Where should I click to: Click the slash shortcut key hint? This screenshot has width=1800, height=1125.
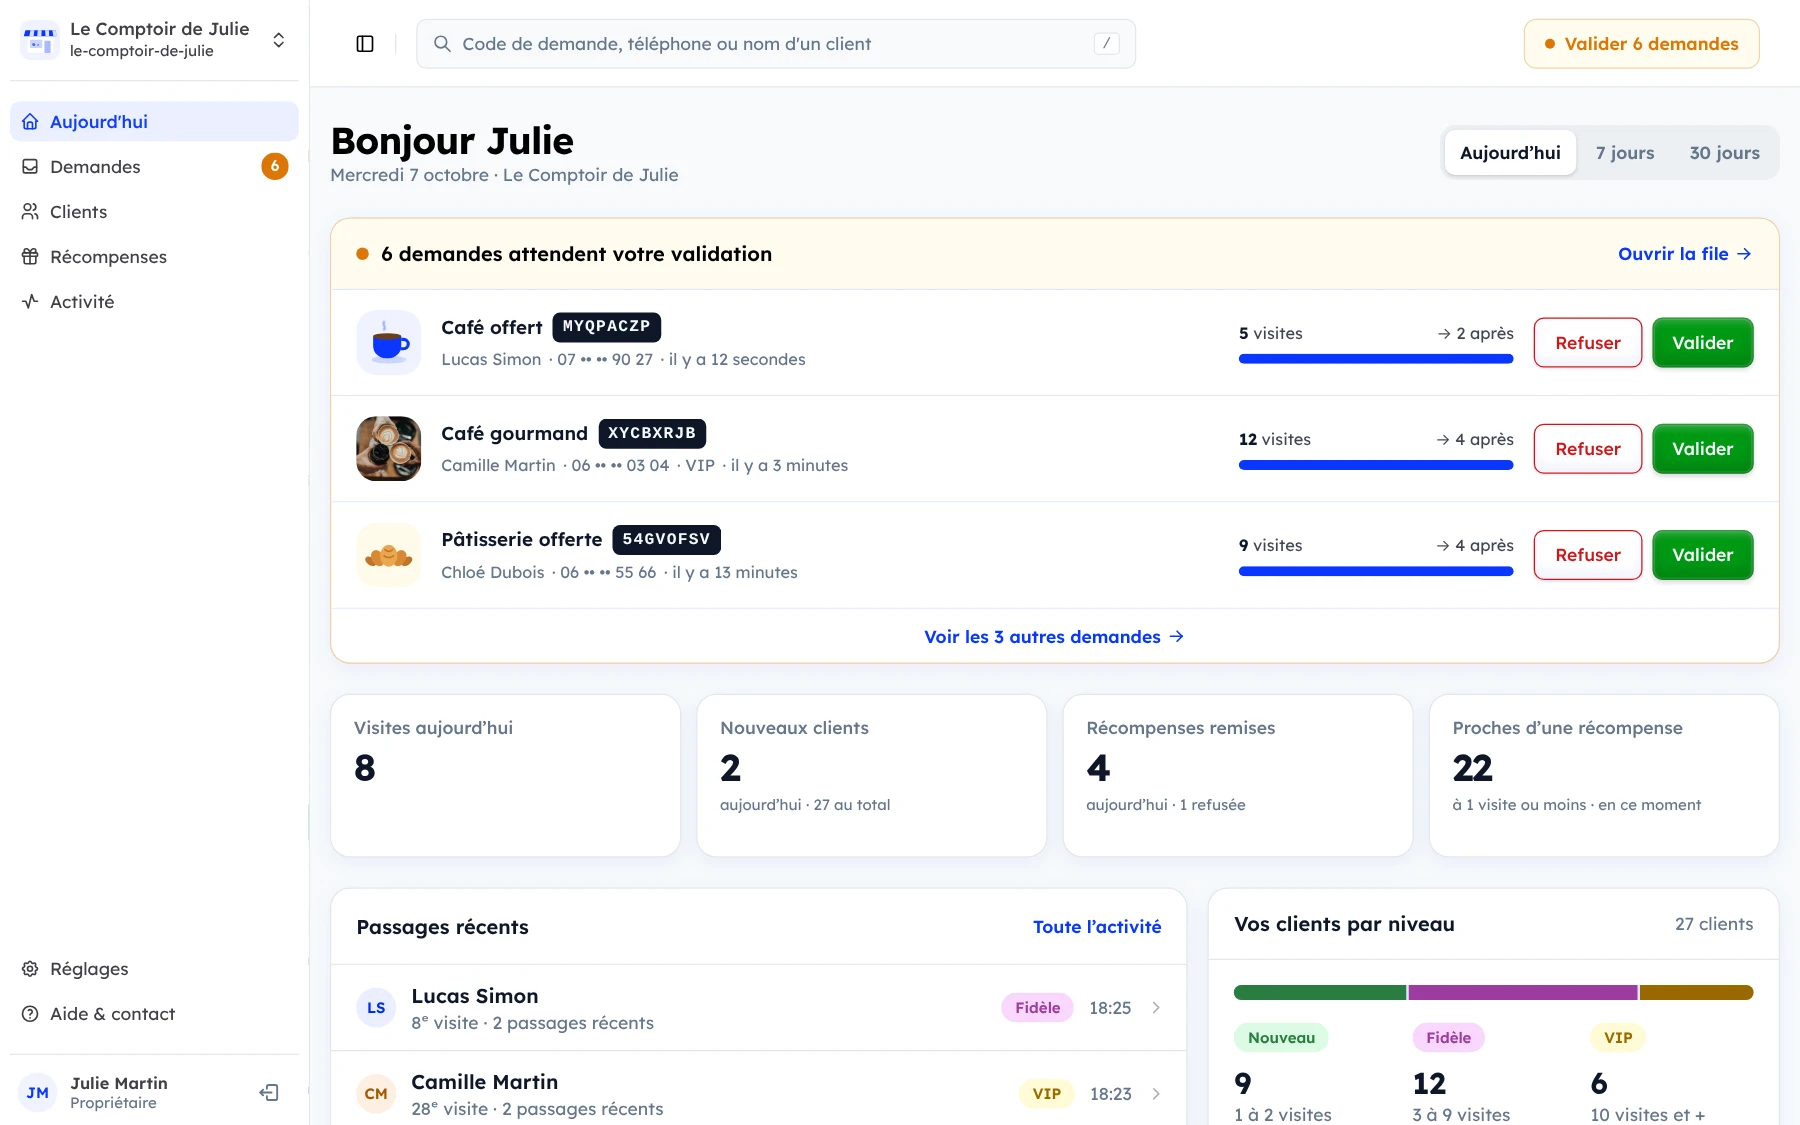pyautogui.click(x=1106, y=43)
